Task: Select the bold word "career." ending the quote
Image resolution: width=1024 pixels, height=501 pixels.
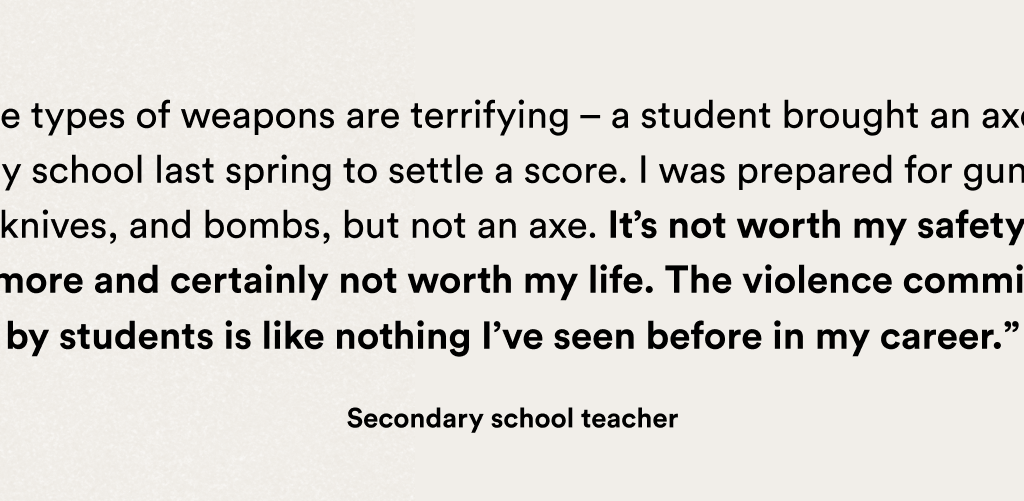Action: (x=942, y=338)
